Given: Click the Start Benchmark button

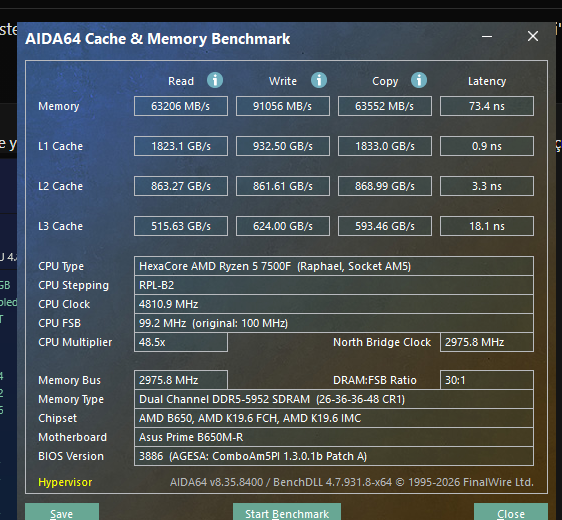Looking at the screenshot, I should (287, 512).
